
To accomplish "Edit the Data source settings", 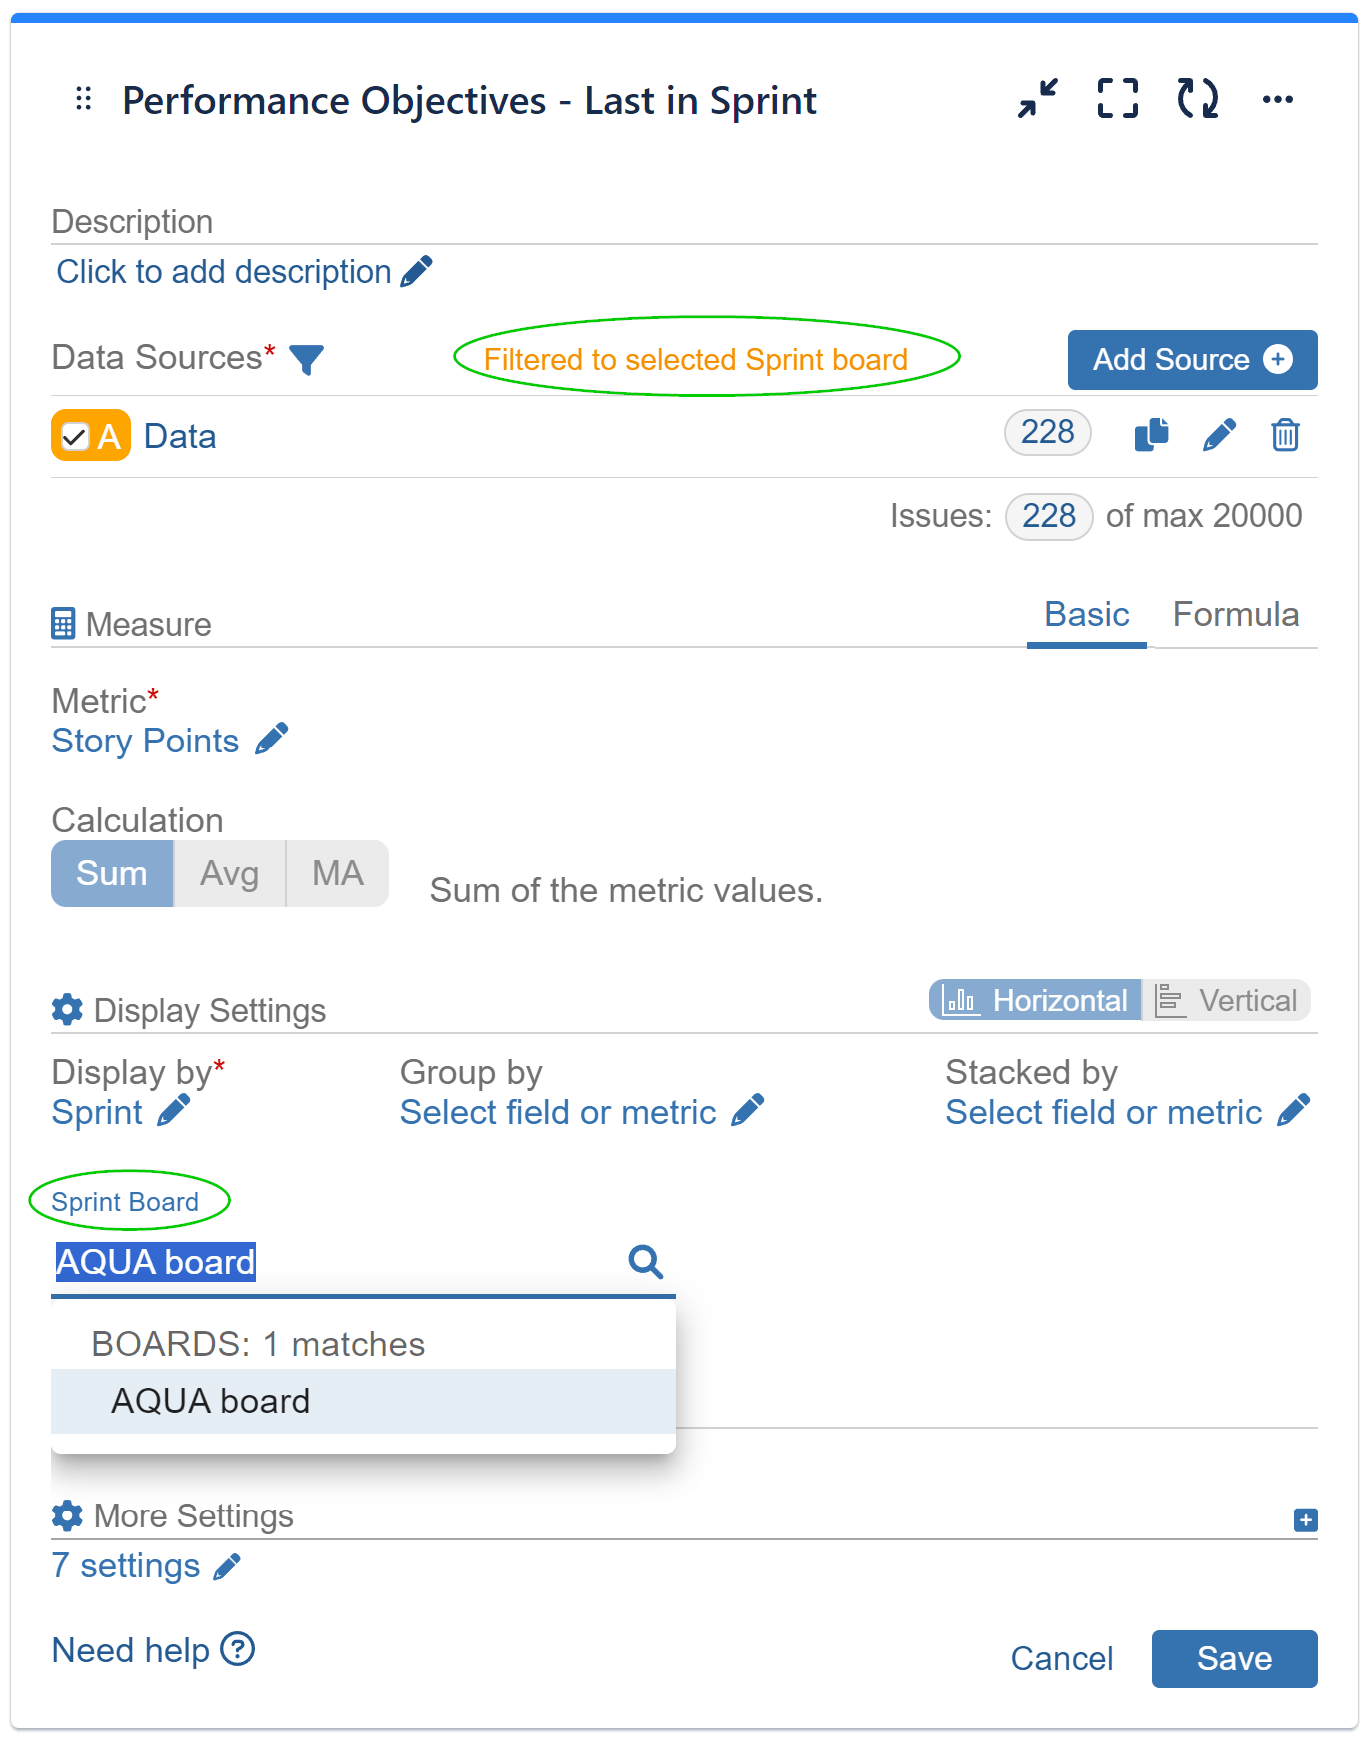I will (1218, 434).
